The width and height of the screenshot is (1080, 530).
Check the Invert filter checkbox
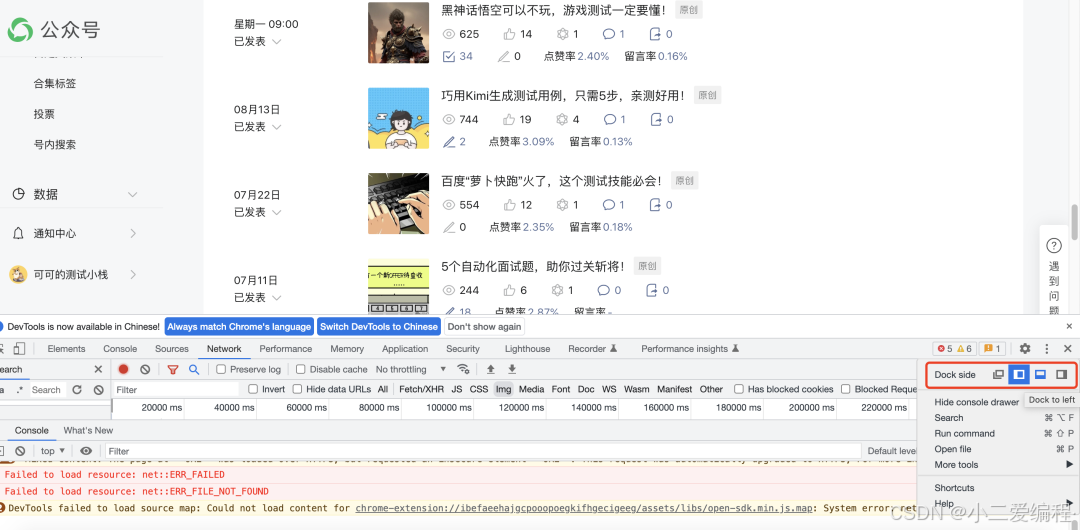[x=253, y=389]
